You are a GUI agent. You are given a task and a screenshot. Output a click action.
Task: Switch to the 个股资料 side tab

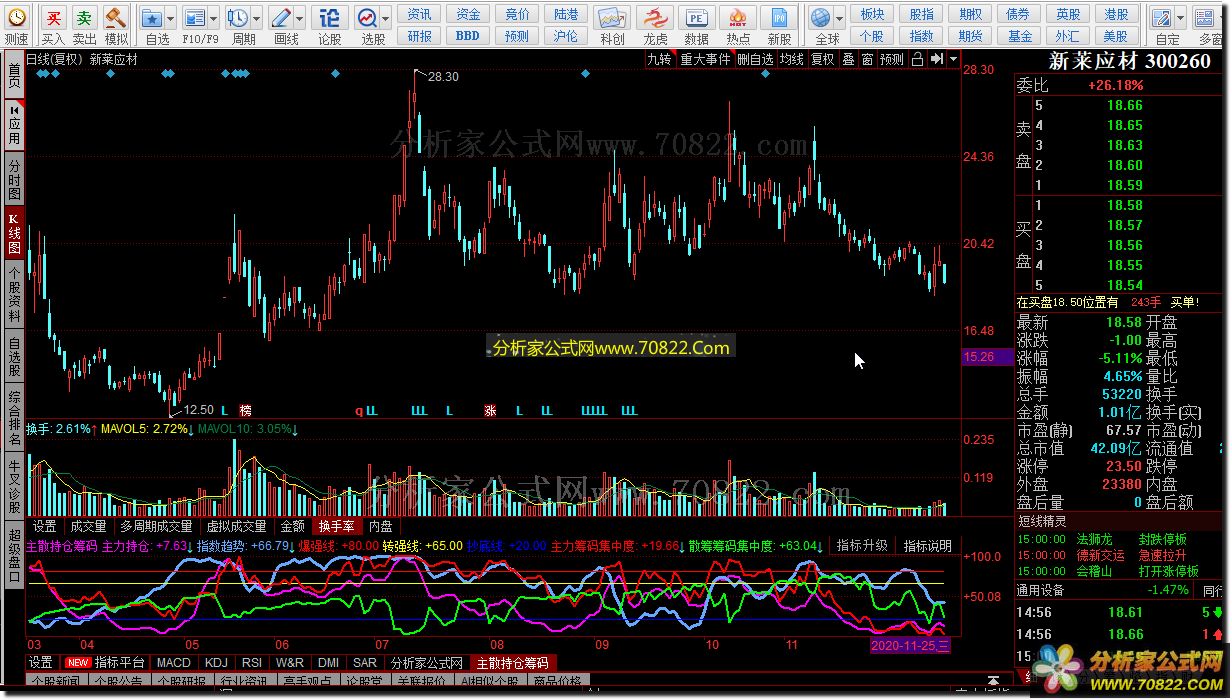[14, 294]
